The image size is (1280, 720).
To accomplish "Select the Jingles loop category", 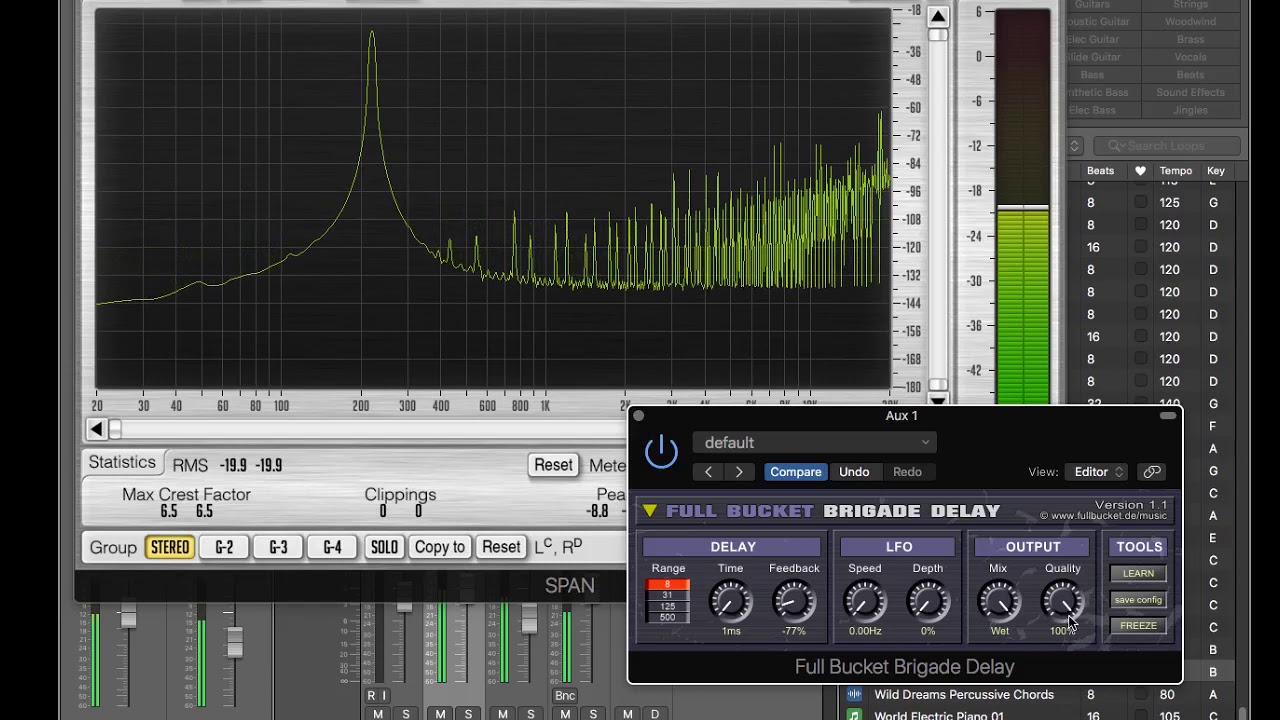I will point(1190,110).
